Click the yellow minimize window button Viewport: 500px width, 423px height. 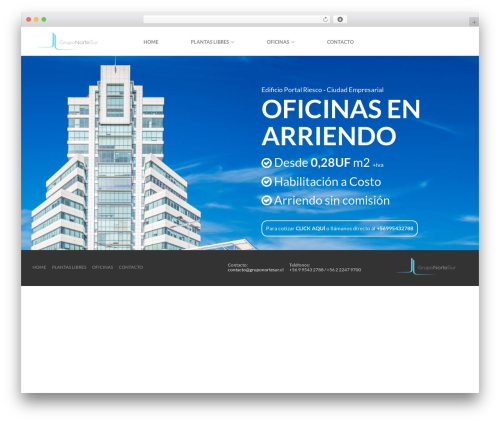(36, 19)
